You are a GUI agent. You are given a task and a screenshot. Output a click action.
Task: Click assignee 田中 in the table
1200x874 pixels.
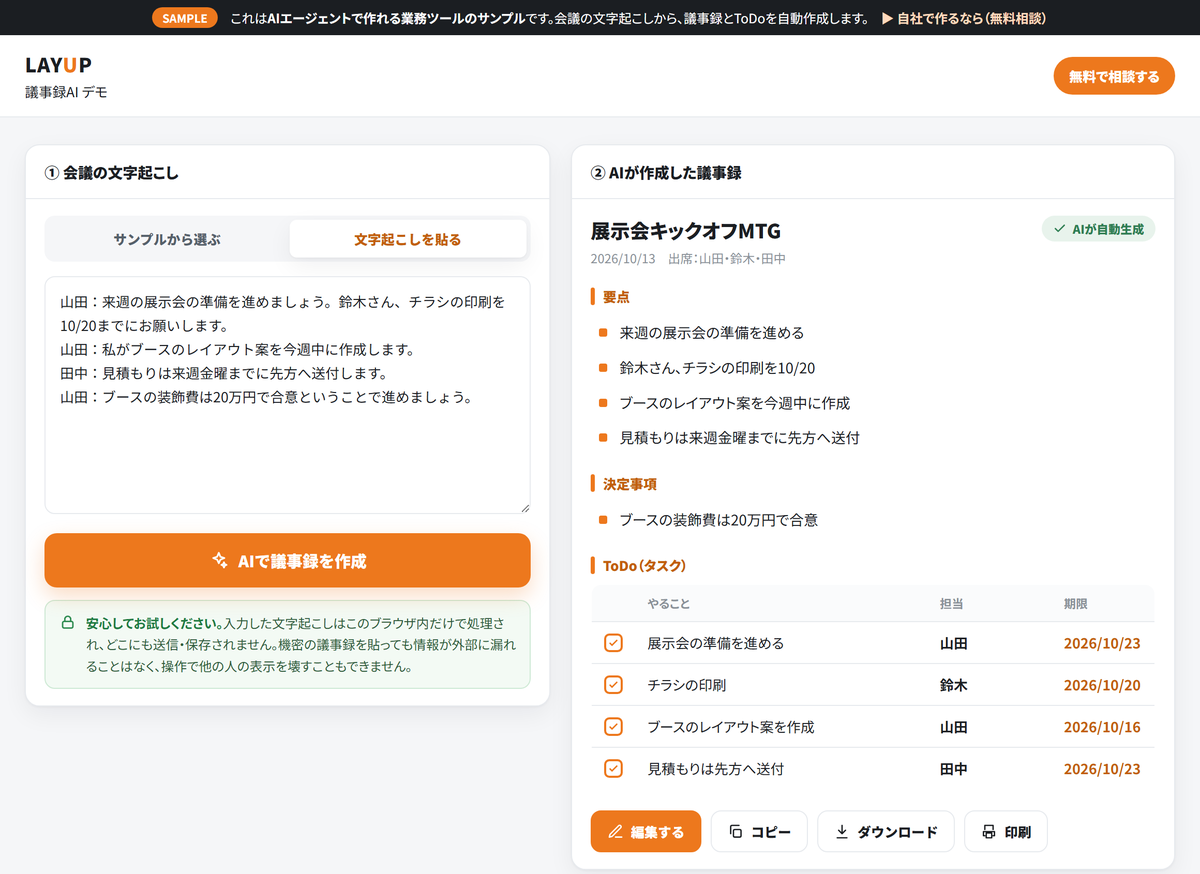954,770
